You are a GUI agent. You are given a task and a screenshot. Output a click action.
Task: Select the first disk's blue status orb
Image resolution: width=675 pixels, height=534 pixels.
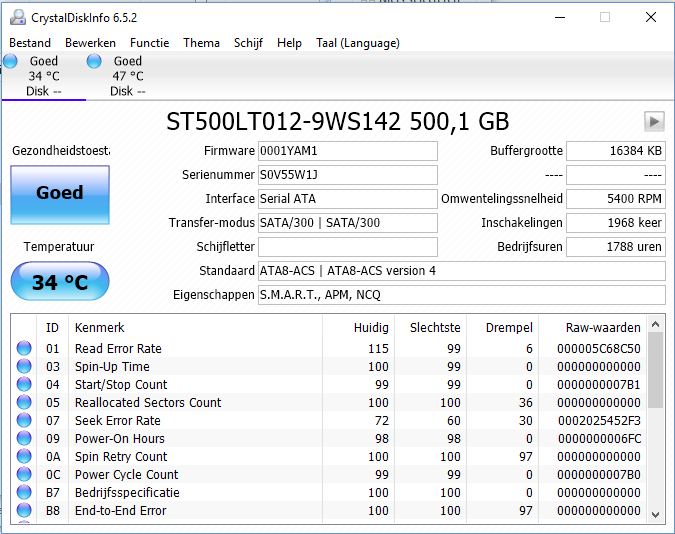(x=11, y=62)
